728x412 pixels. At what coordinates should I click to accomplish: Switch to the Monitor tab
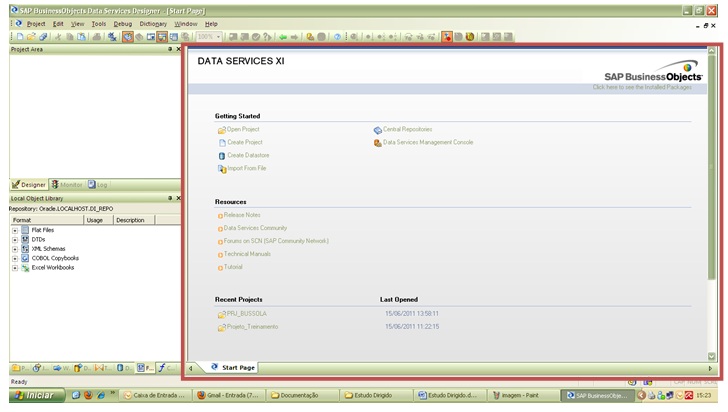67,185
